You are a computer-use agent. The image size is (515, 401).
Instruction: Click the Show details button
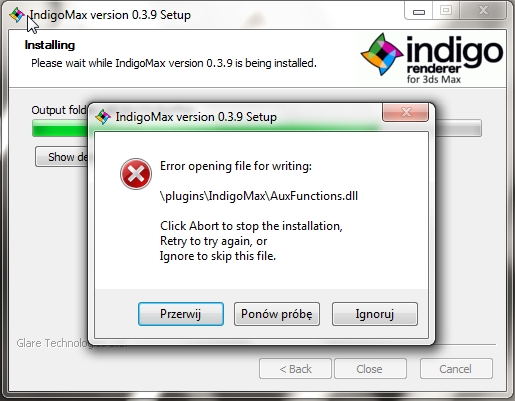(x=62, y=157)
